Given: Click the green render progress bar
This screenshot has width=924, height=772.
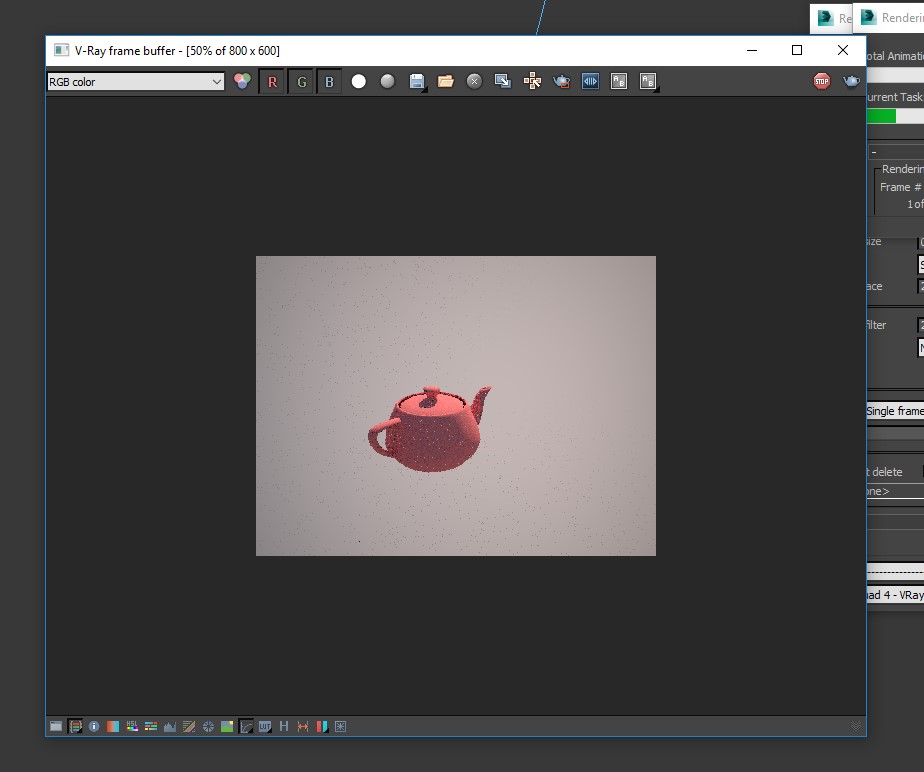Looking at the screenshot, I should coord(881,116).
